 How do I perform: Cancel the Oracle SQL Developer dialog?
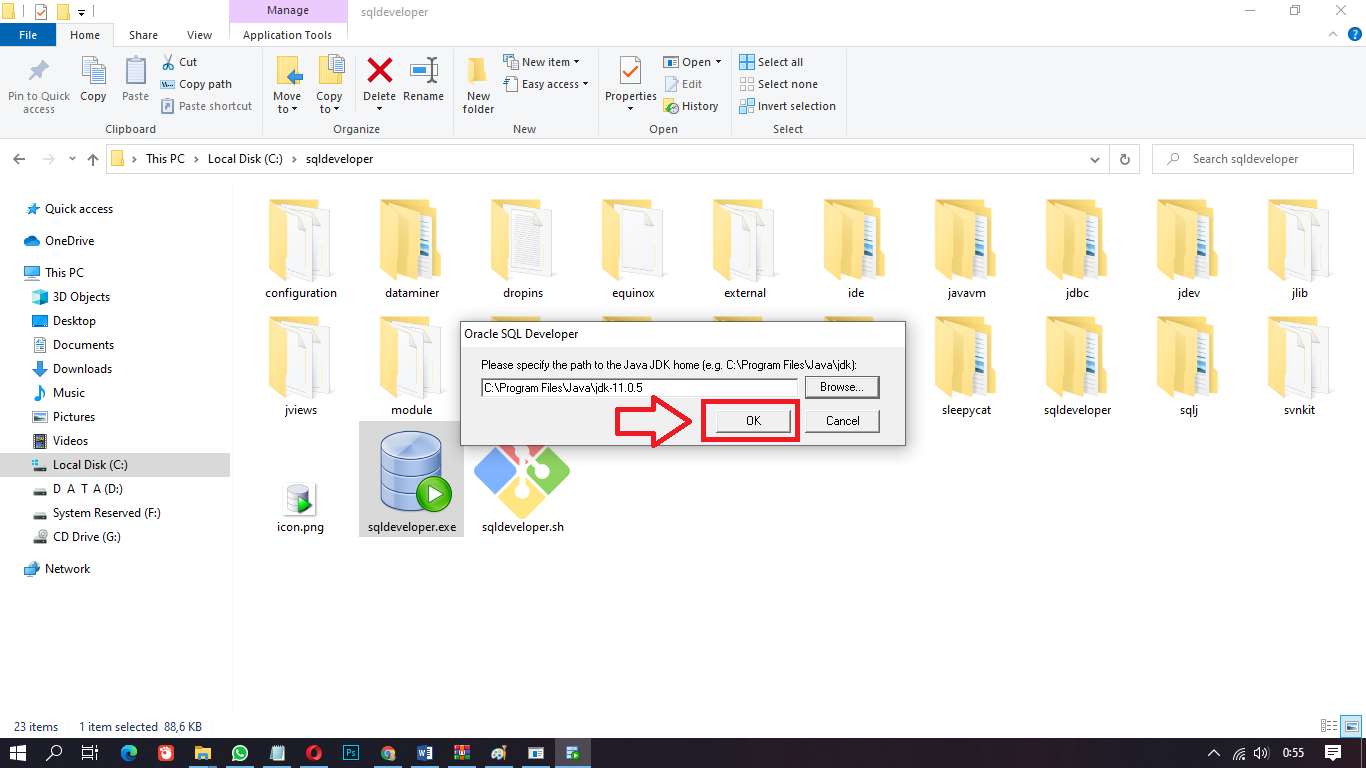coord(842,421)
